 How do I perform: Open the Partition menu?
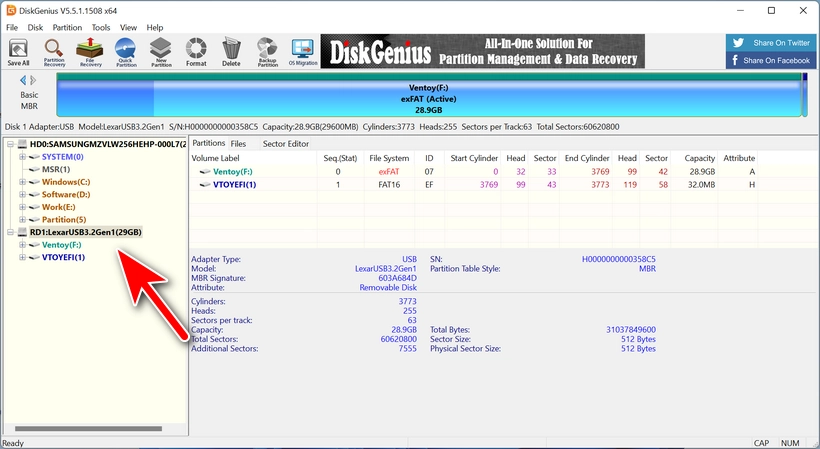[67, 27]
